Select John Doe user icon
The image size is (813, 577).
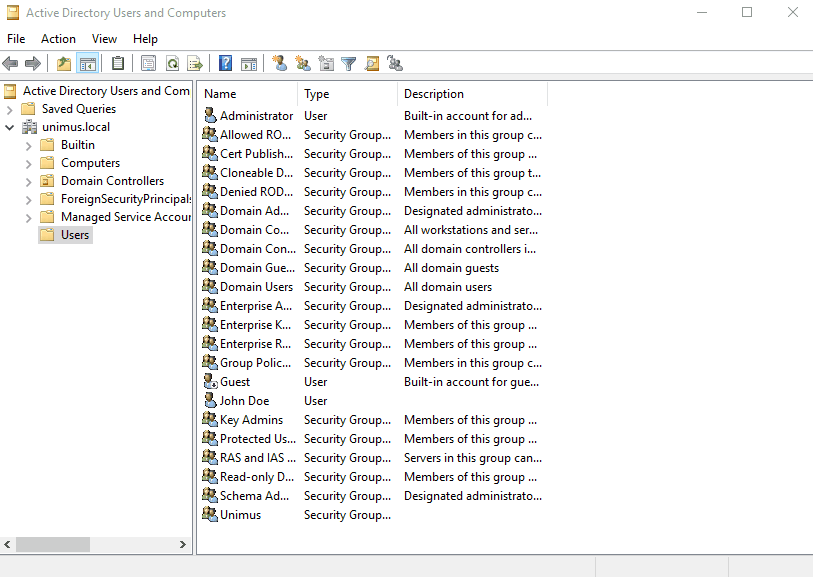(210, 400)
